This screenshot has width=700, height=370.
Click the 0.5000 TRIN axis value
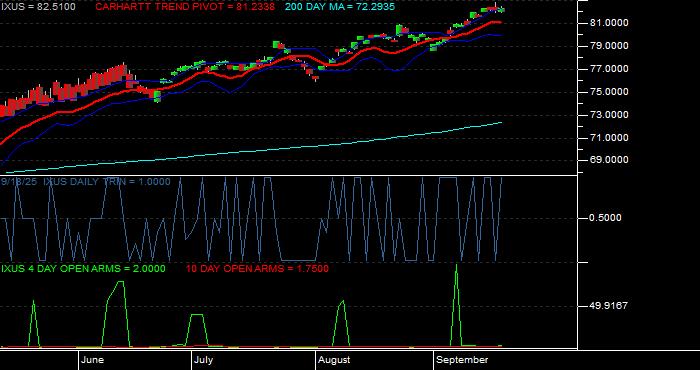(x=605, y=218)
